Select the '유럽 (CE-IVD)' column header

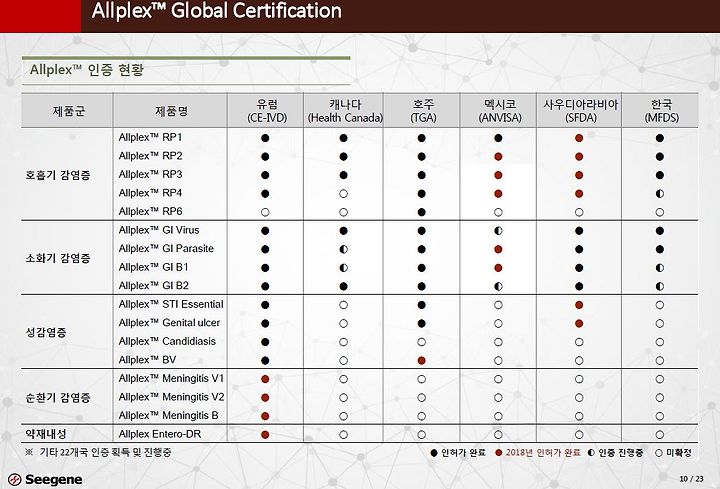(x=267, y=111)
